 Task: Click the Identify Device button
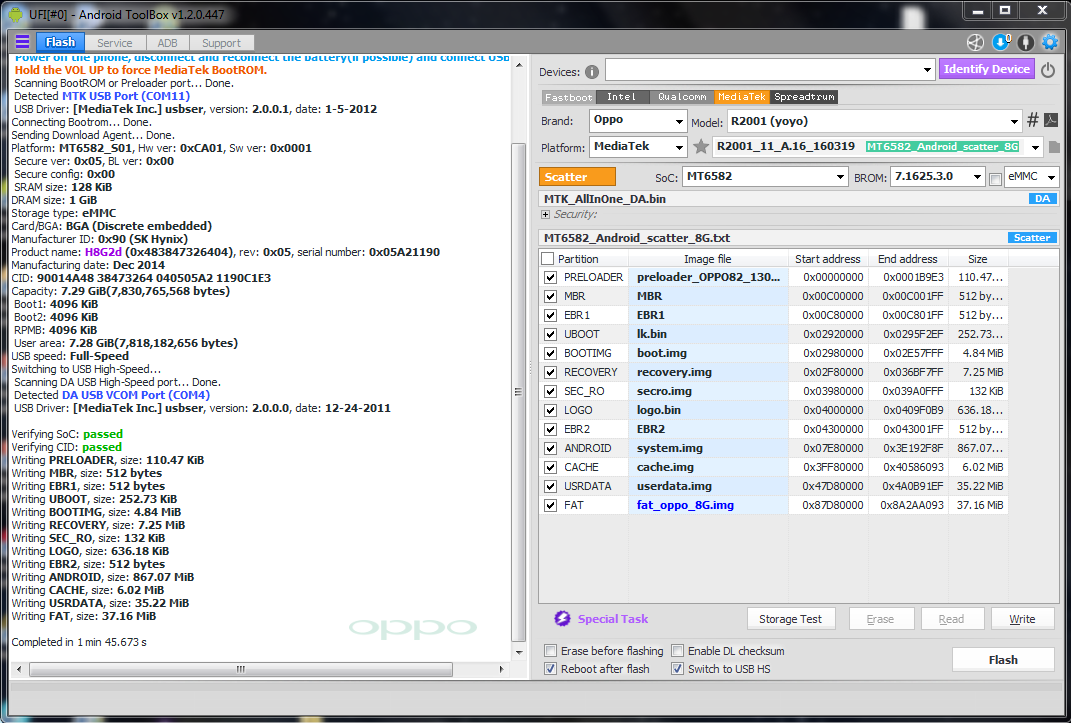[986, 69]
